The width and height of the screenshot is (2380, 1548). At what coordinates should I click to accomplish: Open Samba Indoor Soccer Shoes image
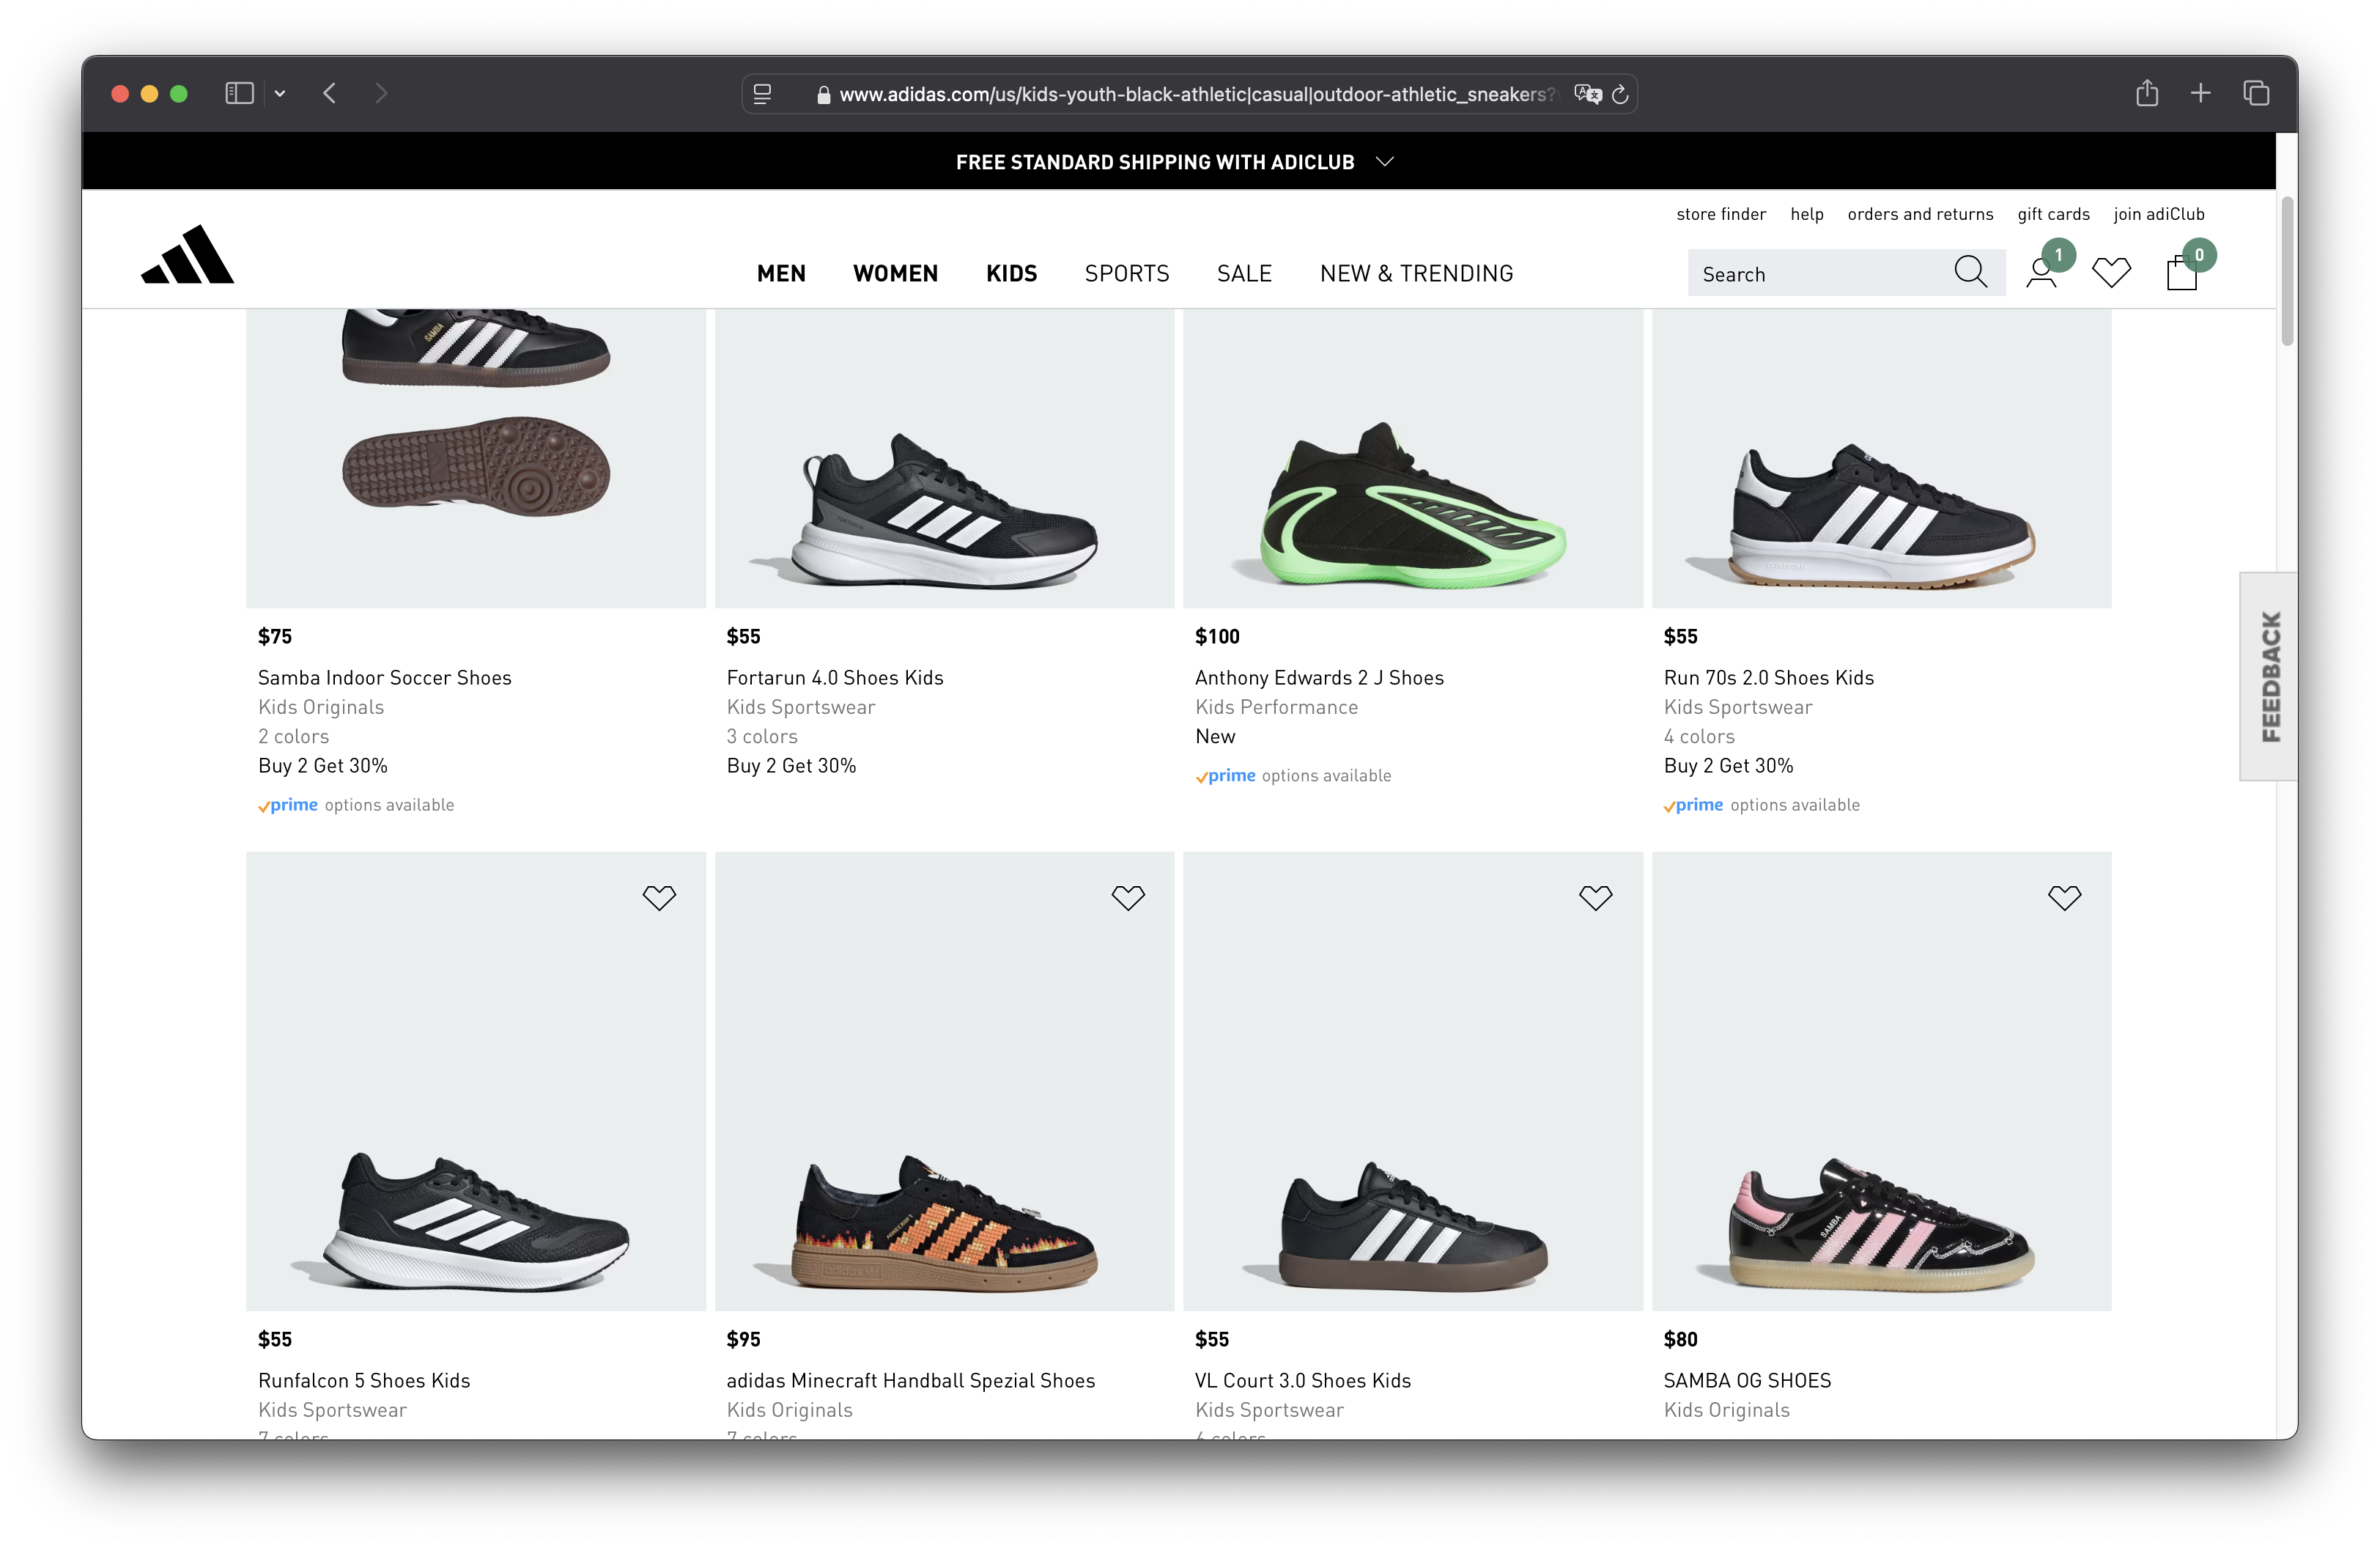coord(476,457)
